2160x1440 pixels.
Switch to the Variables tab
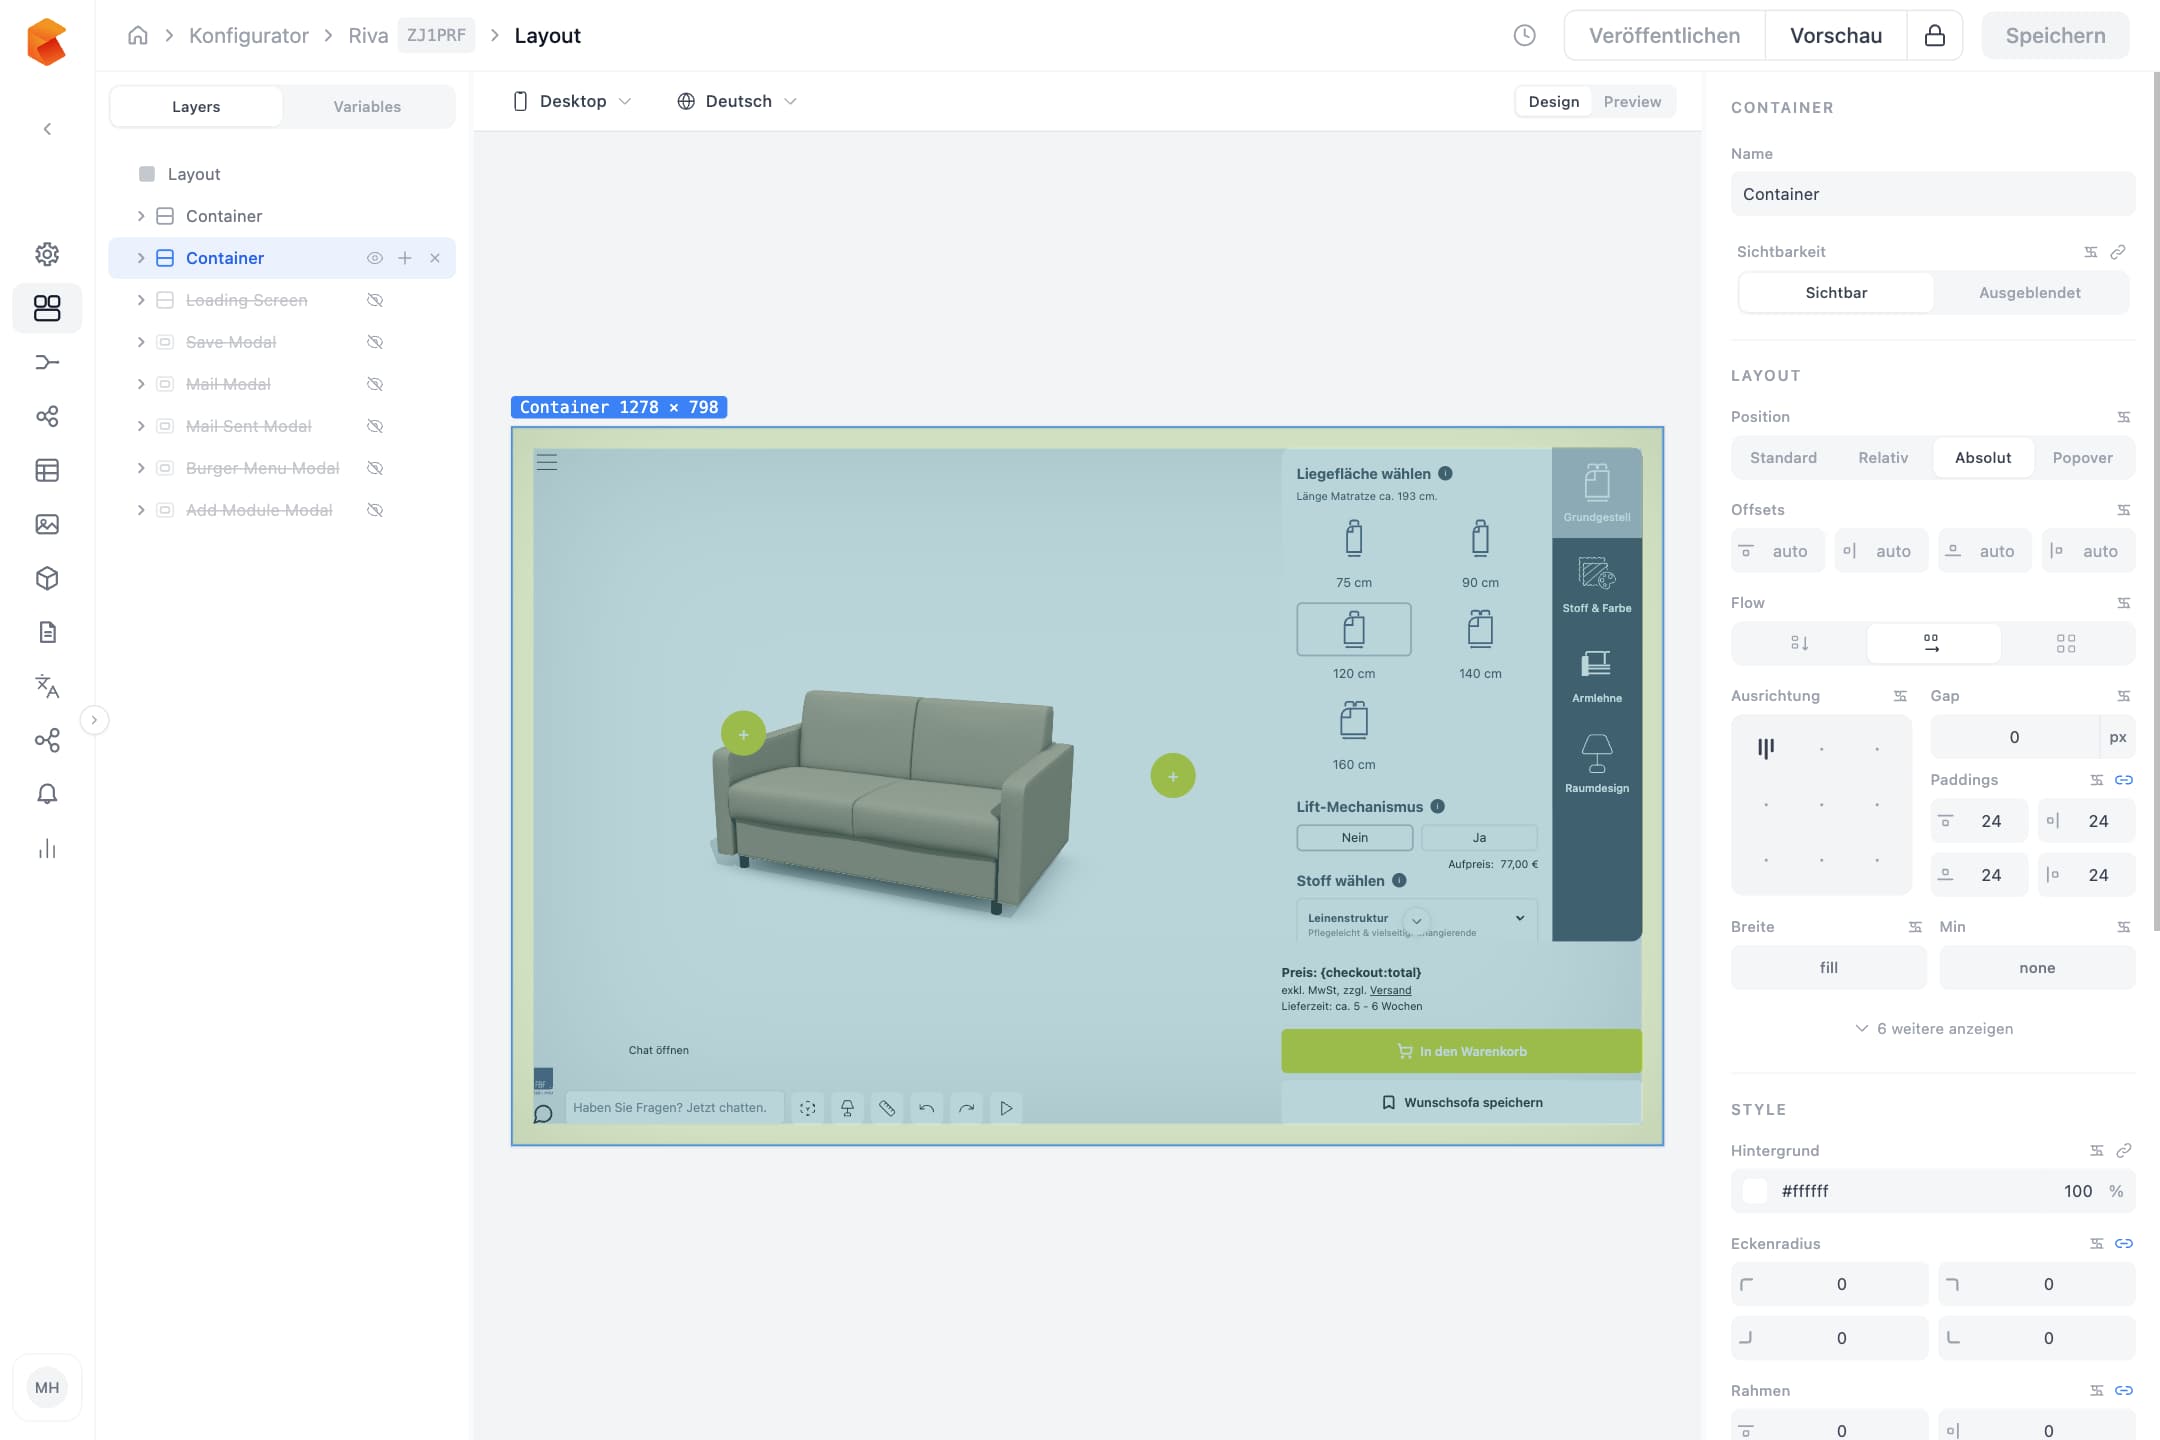[367, 106]
